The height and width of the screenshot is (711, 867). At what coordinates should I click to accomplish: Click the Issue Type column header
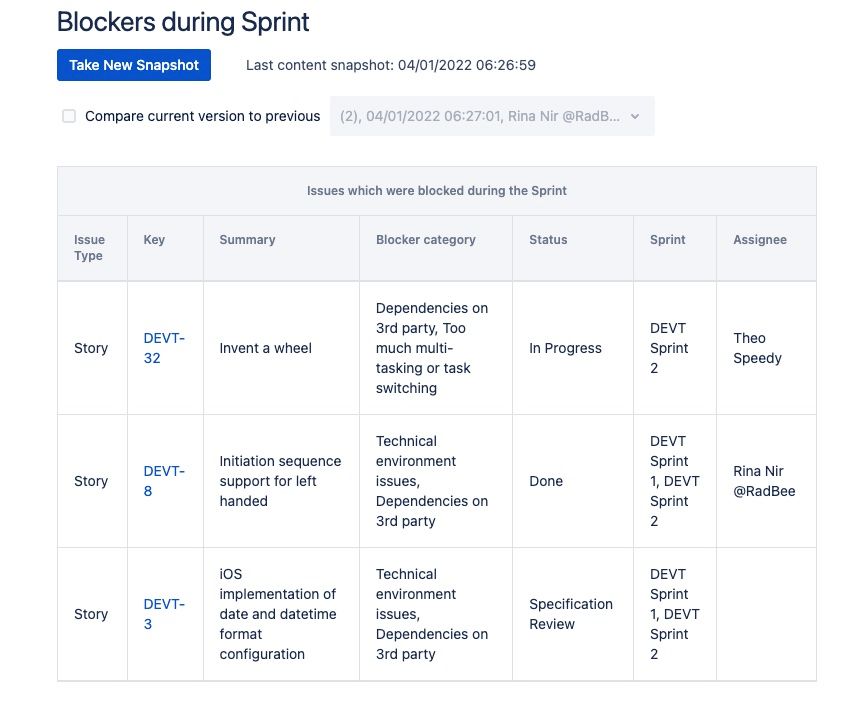(x=89, y=248)
